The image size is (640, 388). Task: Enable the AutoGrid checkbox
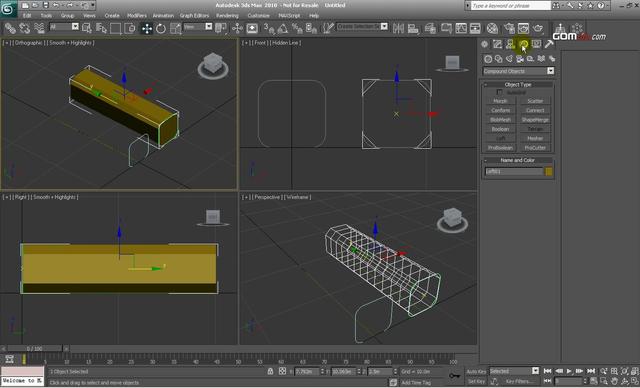point(499,93)
